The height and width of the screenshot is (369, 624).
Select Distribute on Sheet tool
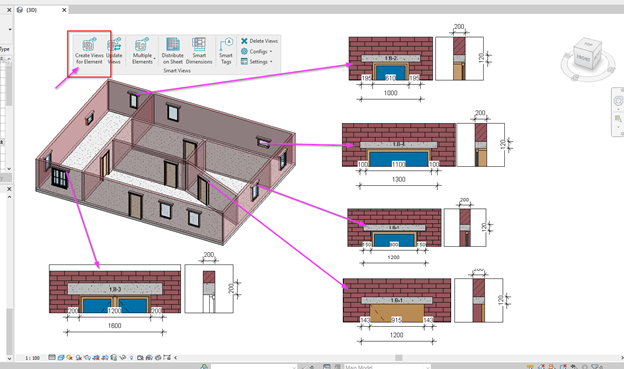173,51
